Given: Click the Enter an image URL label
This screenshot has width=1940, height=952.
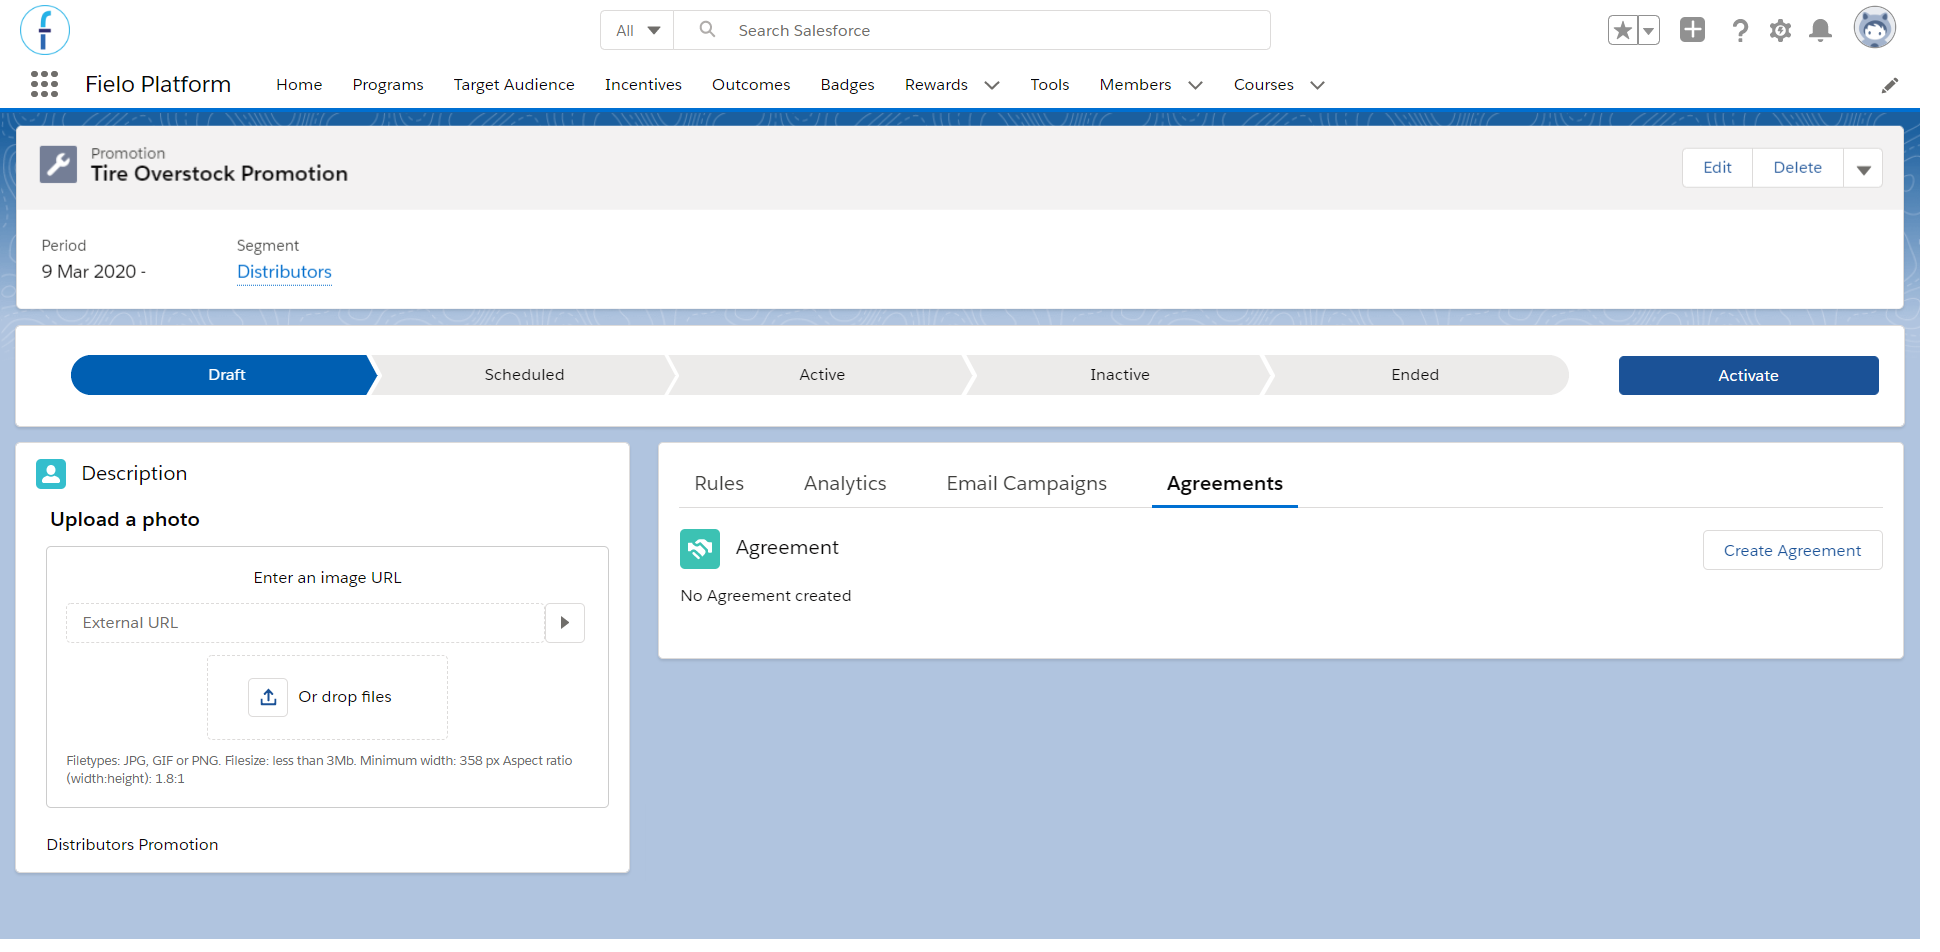Looking at the screenshot, I should (327, 578).
